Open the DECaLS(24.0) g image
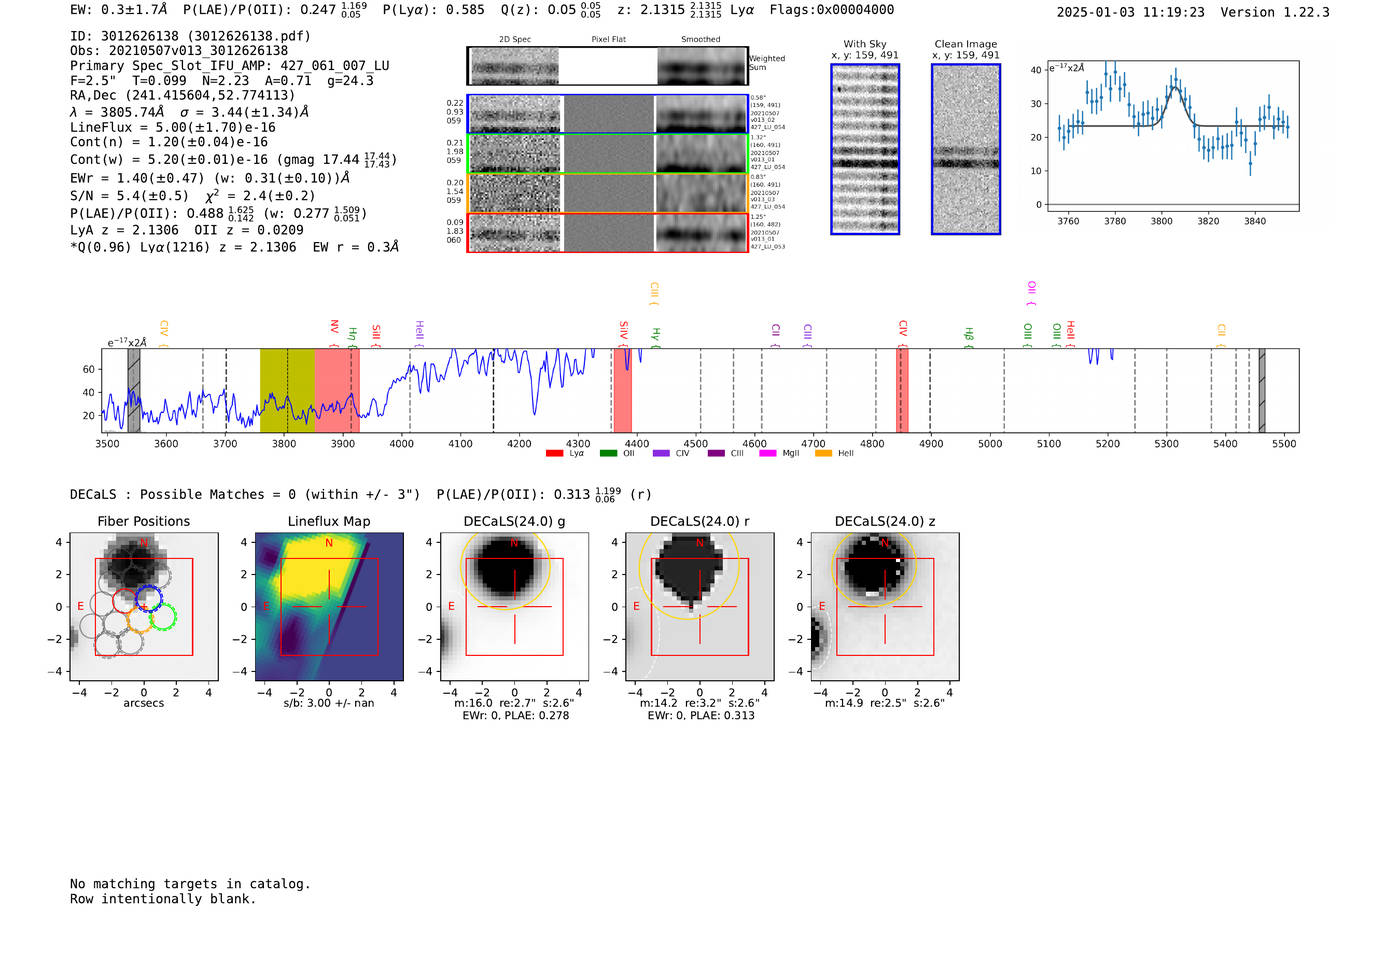This screenshot has height=953, width=1400. pos(514,607)
